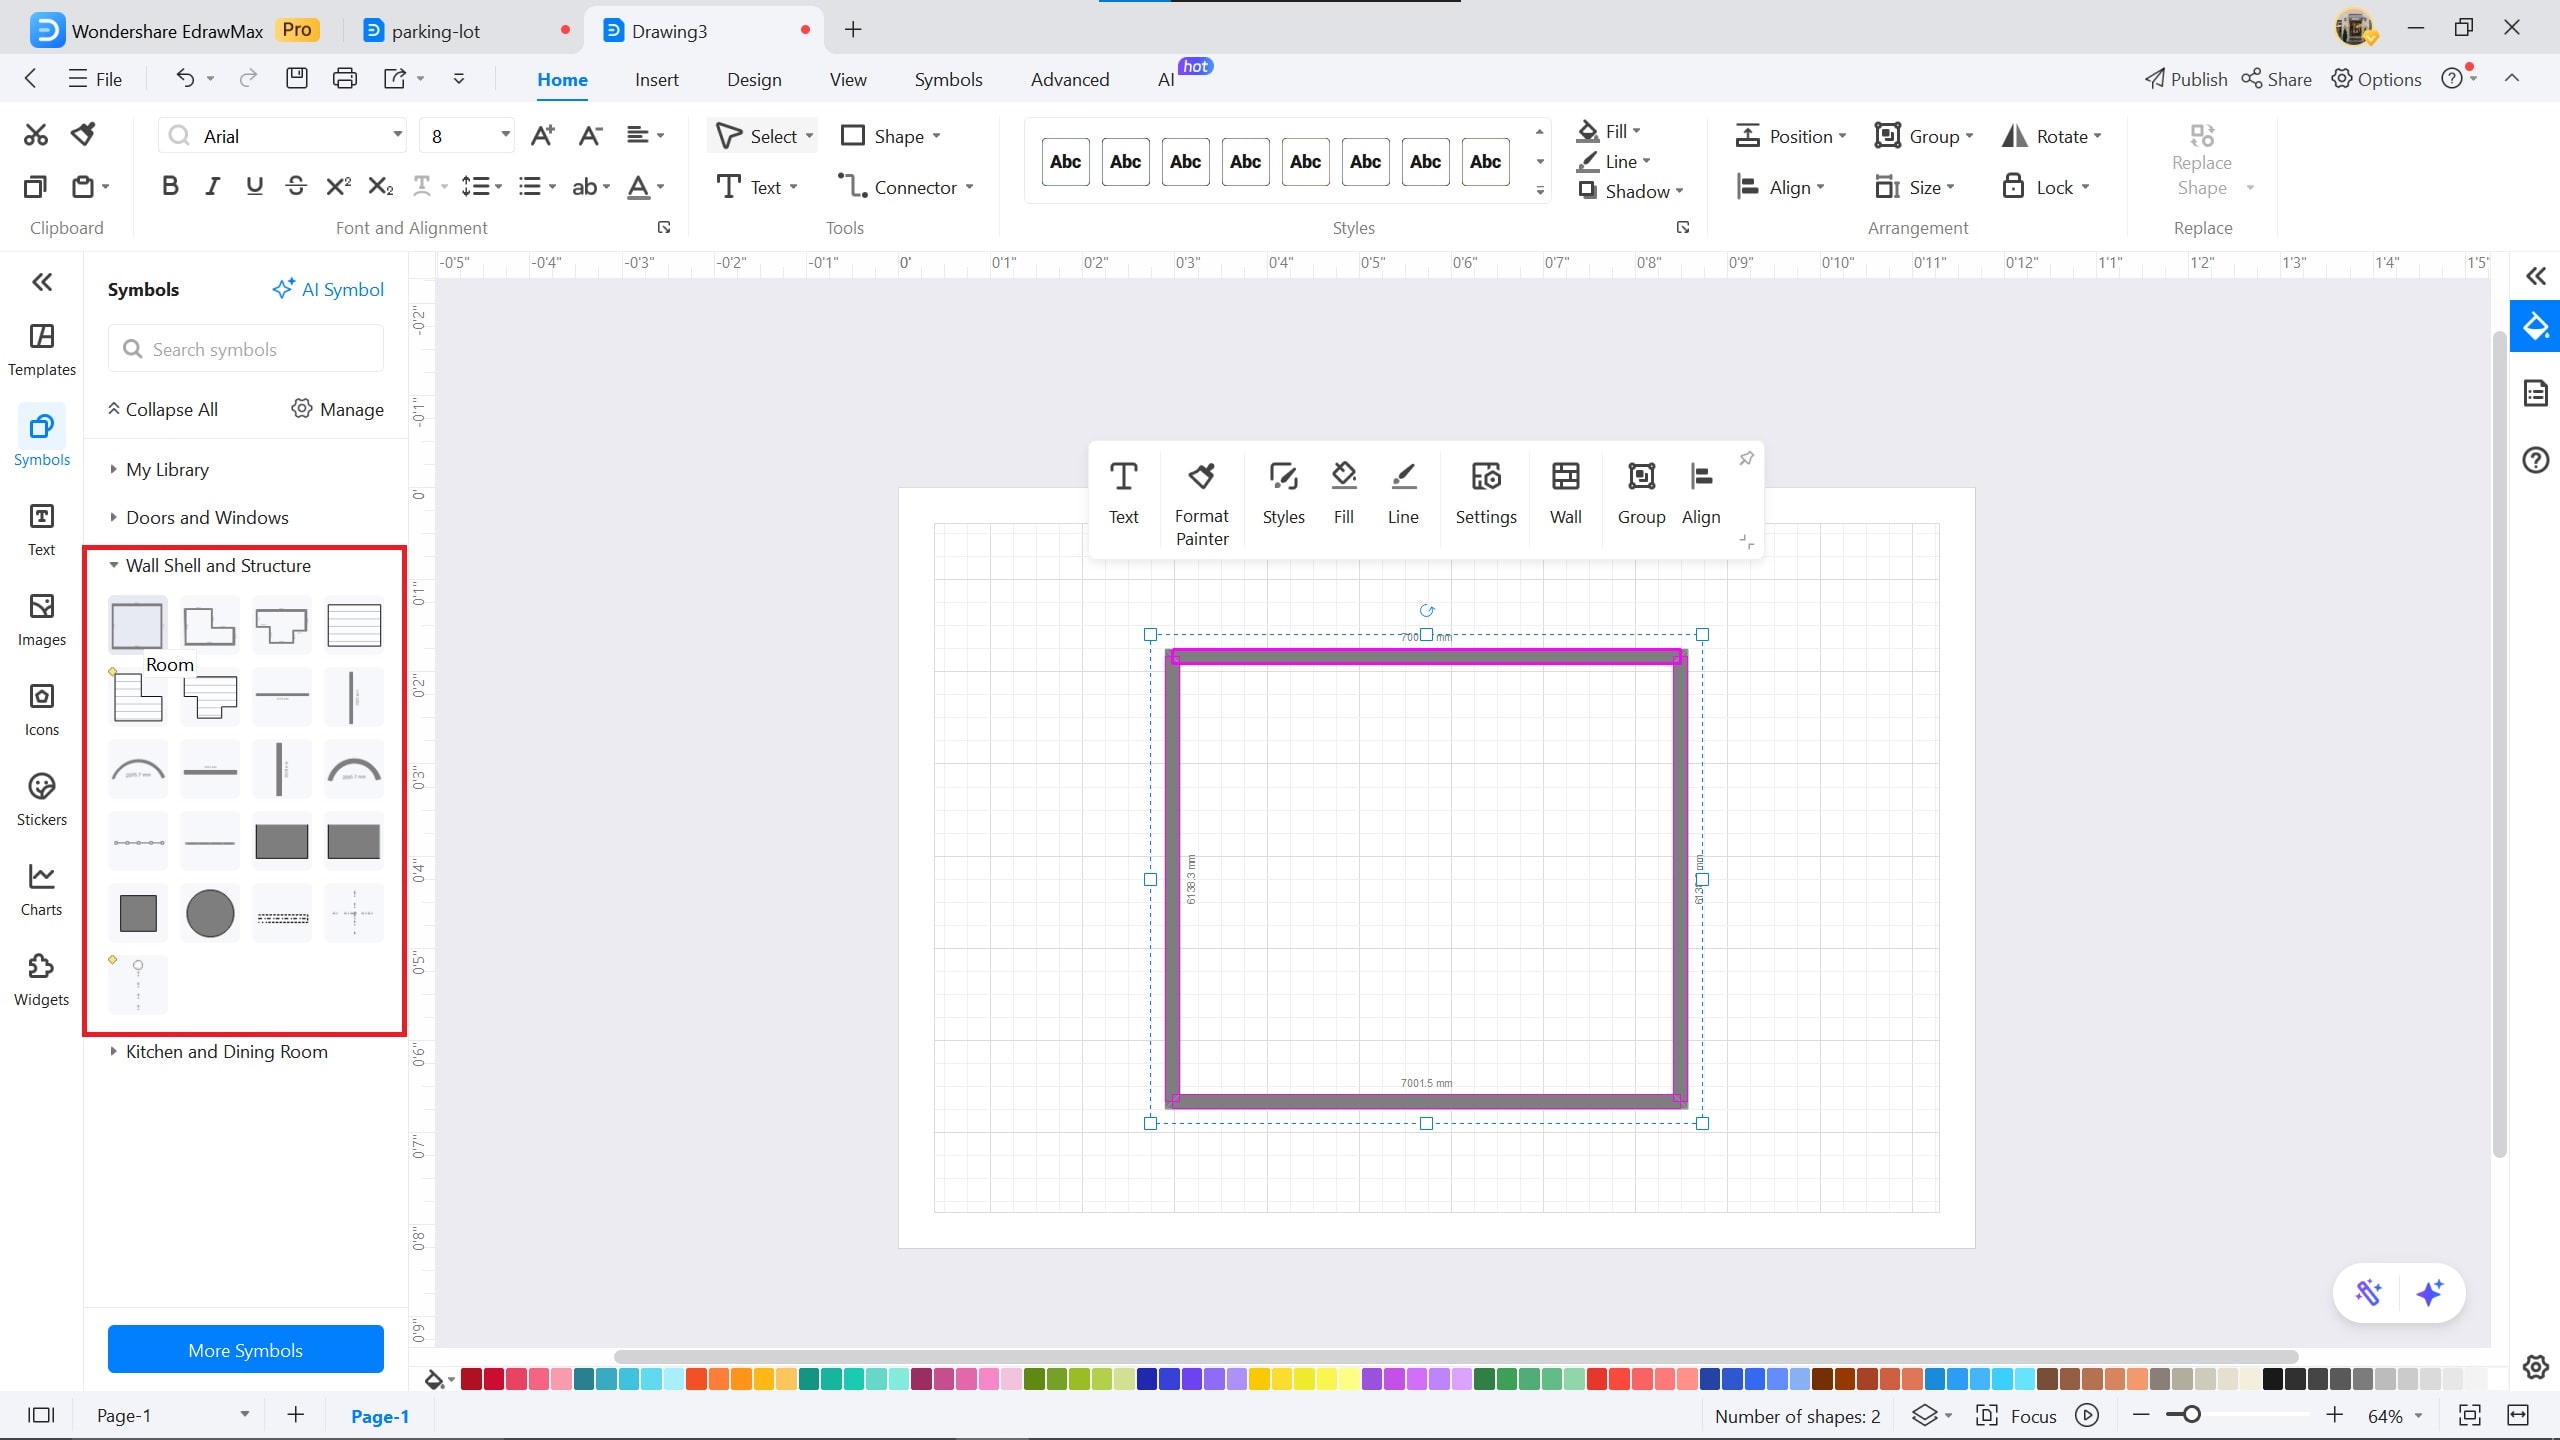Switch to the parking-lot document tab
Screen dimensions: 2560x1440
(x=435, y=30)
